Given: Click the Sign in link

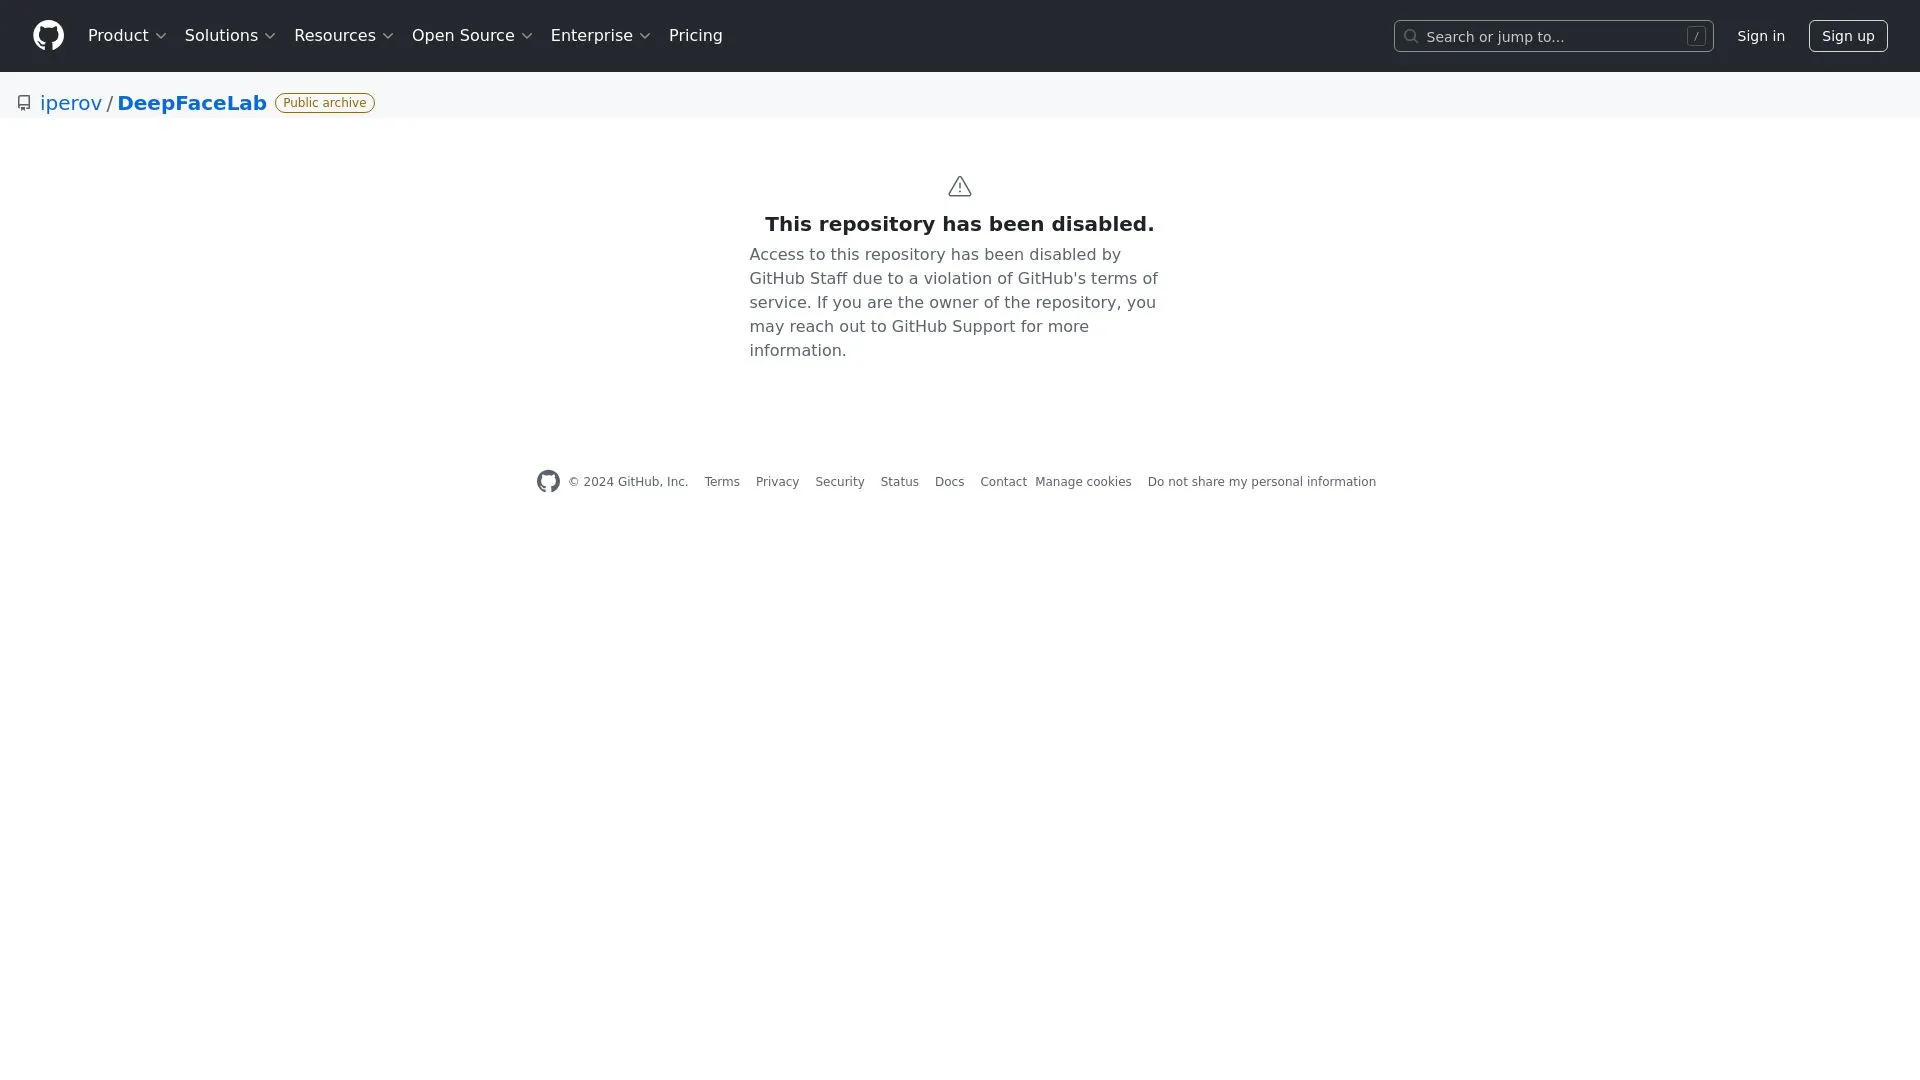Looking at the screenshot, I should (x=1760, y=36).
